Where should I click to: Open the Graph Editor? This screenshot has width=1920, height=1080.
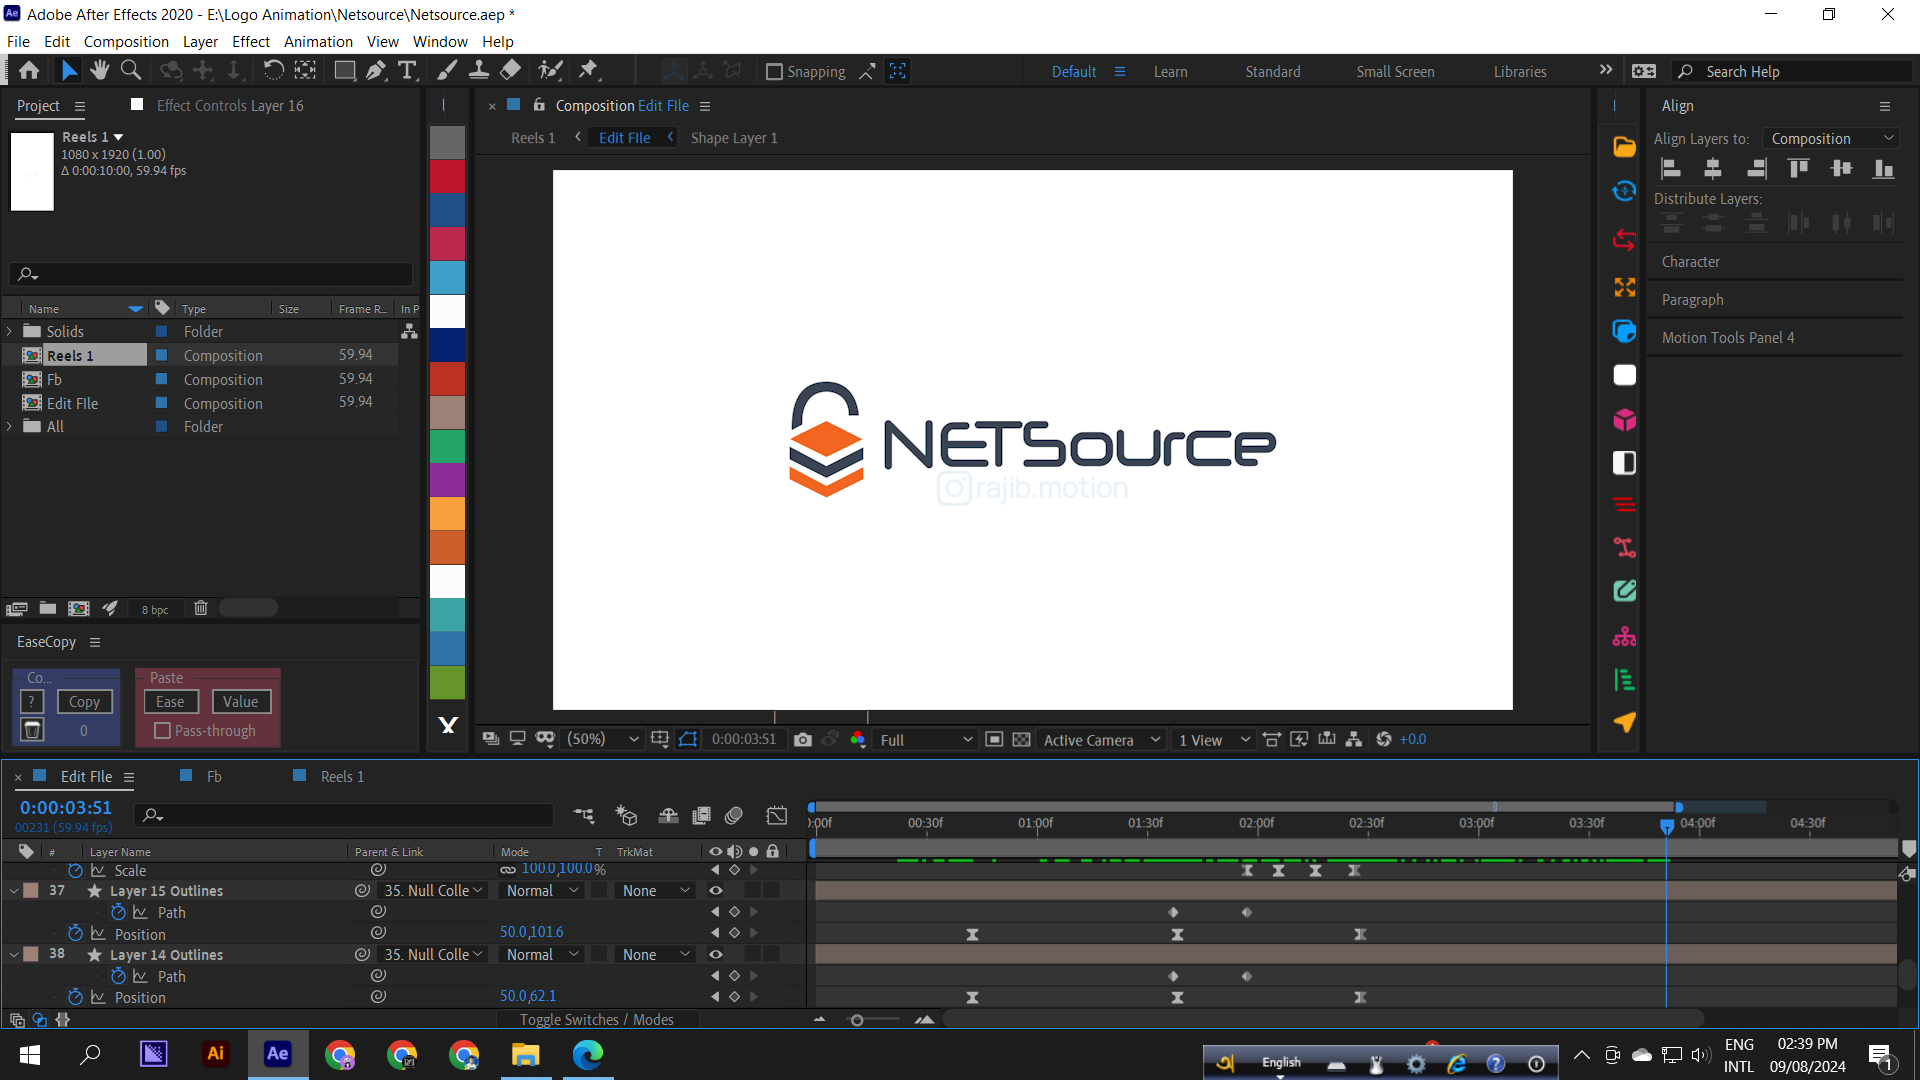(x=777, y=815)
